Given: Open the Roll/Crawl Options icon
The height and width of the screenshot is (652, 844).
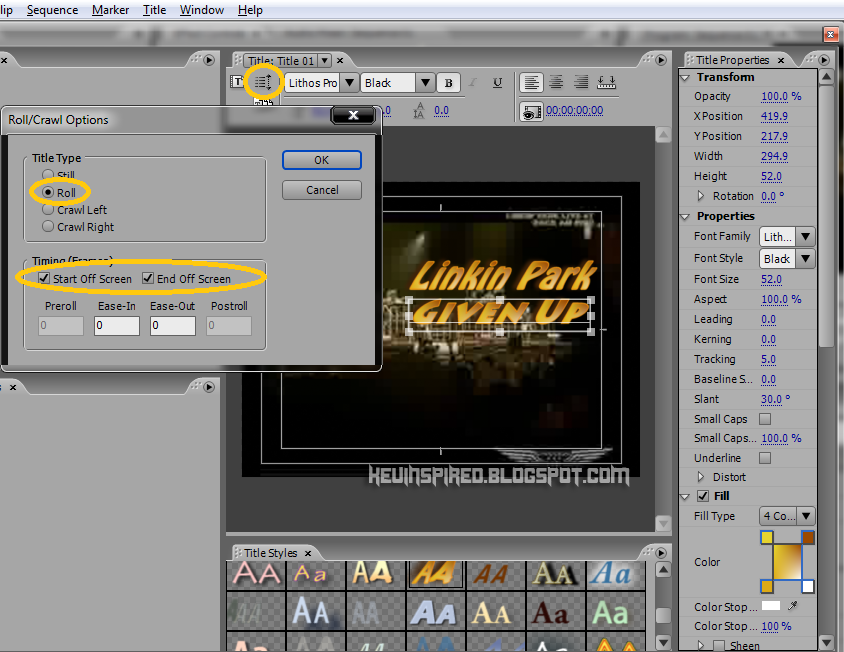Looking at the screenshot, I should pos(263,82).
